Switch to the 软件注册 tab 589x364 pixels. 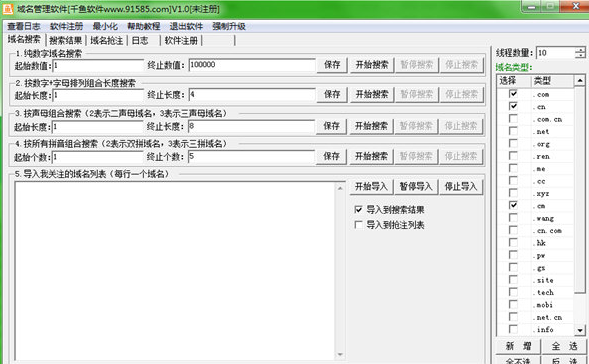tap(181, 40)
